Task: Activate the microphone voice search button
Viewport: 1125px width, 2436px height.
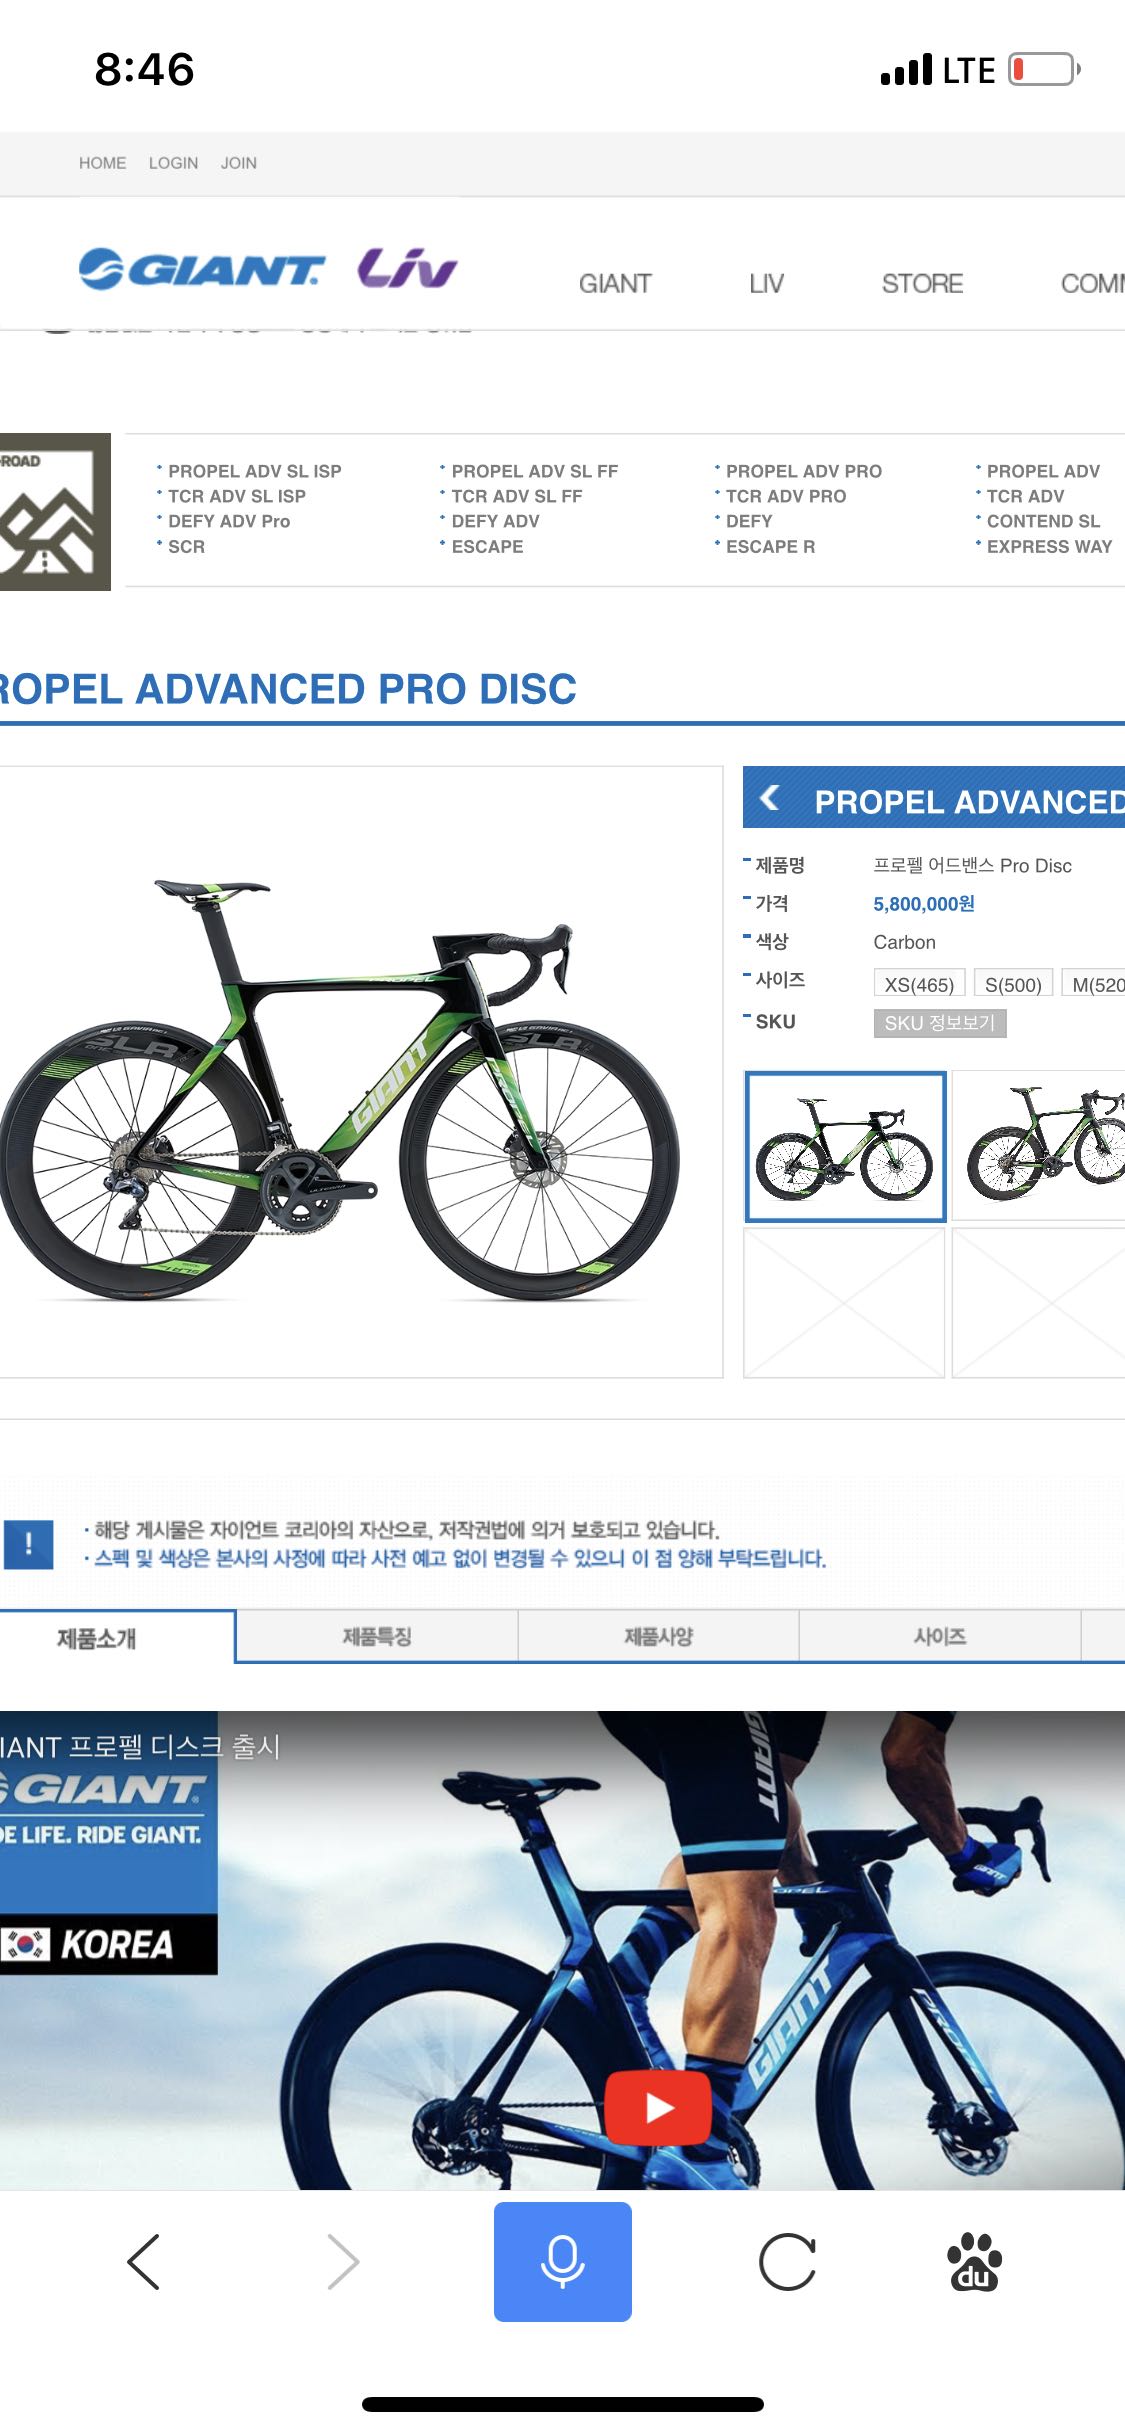Action: point(563,2261)
